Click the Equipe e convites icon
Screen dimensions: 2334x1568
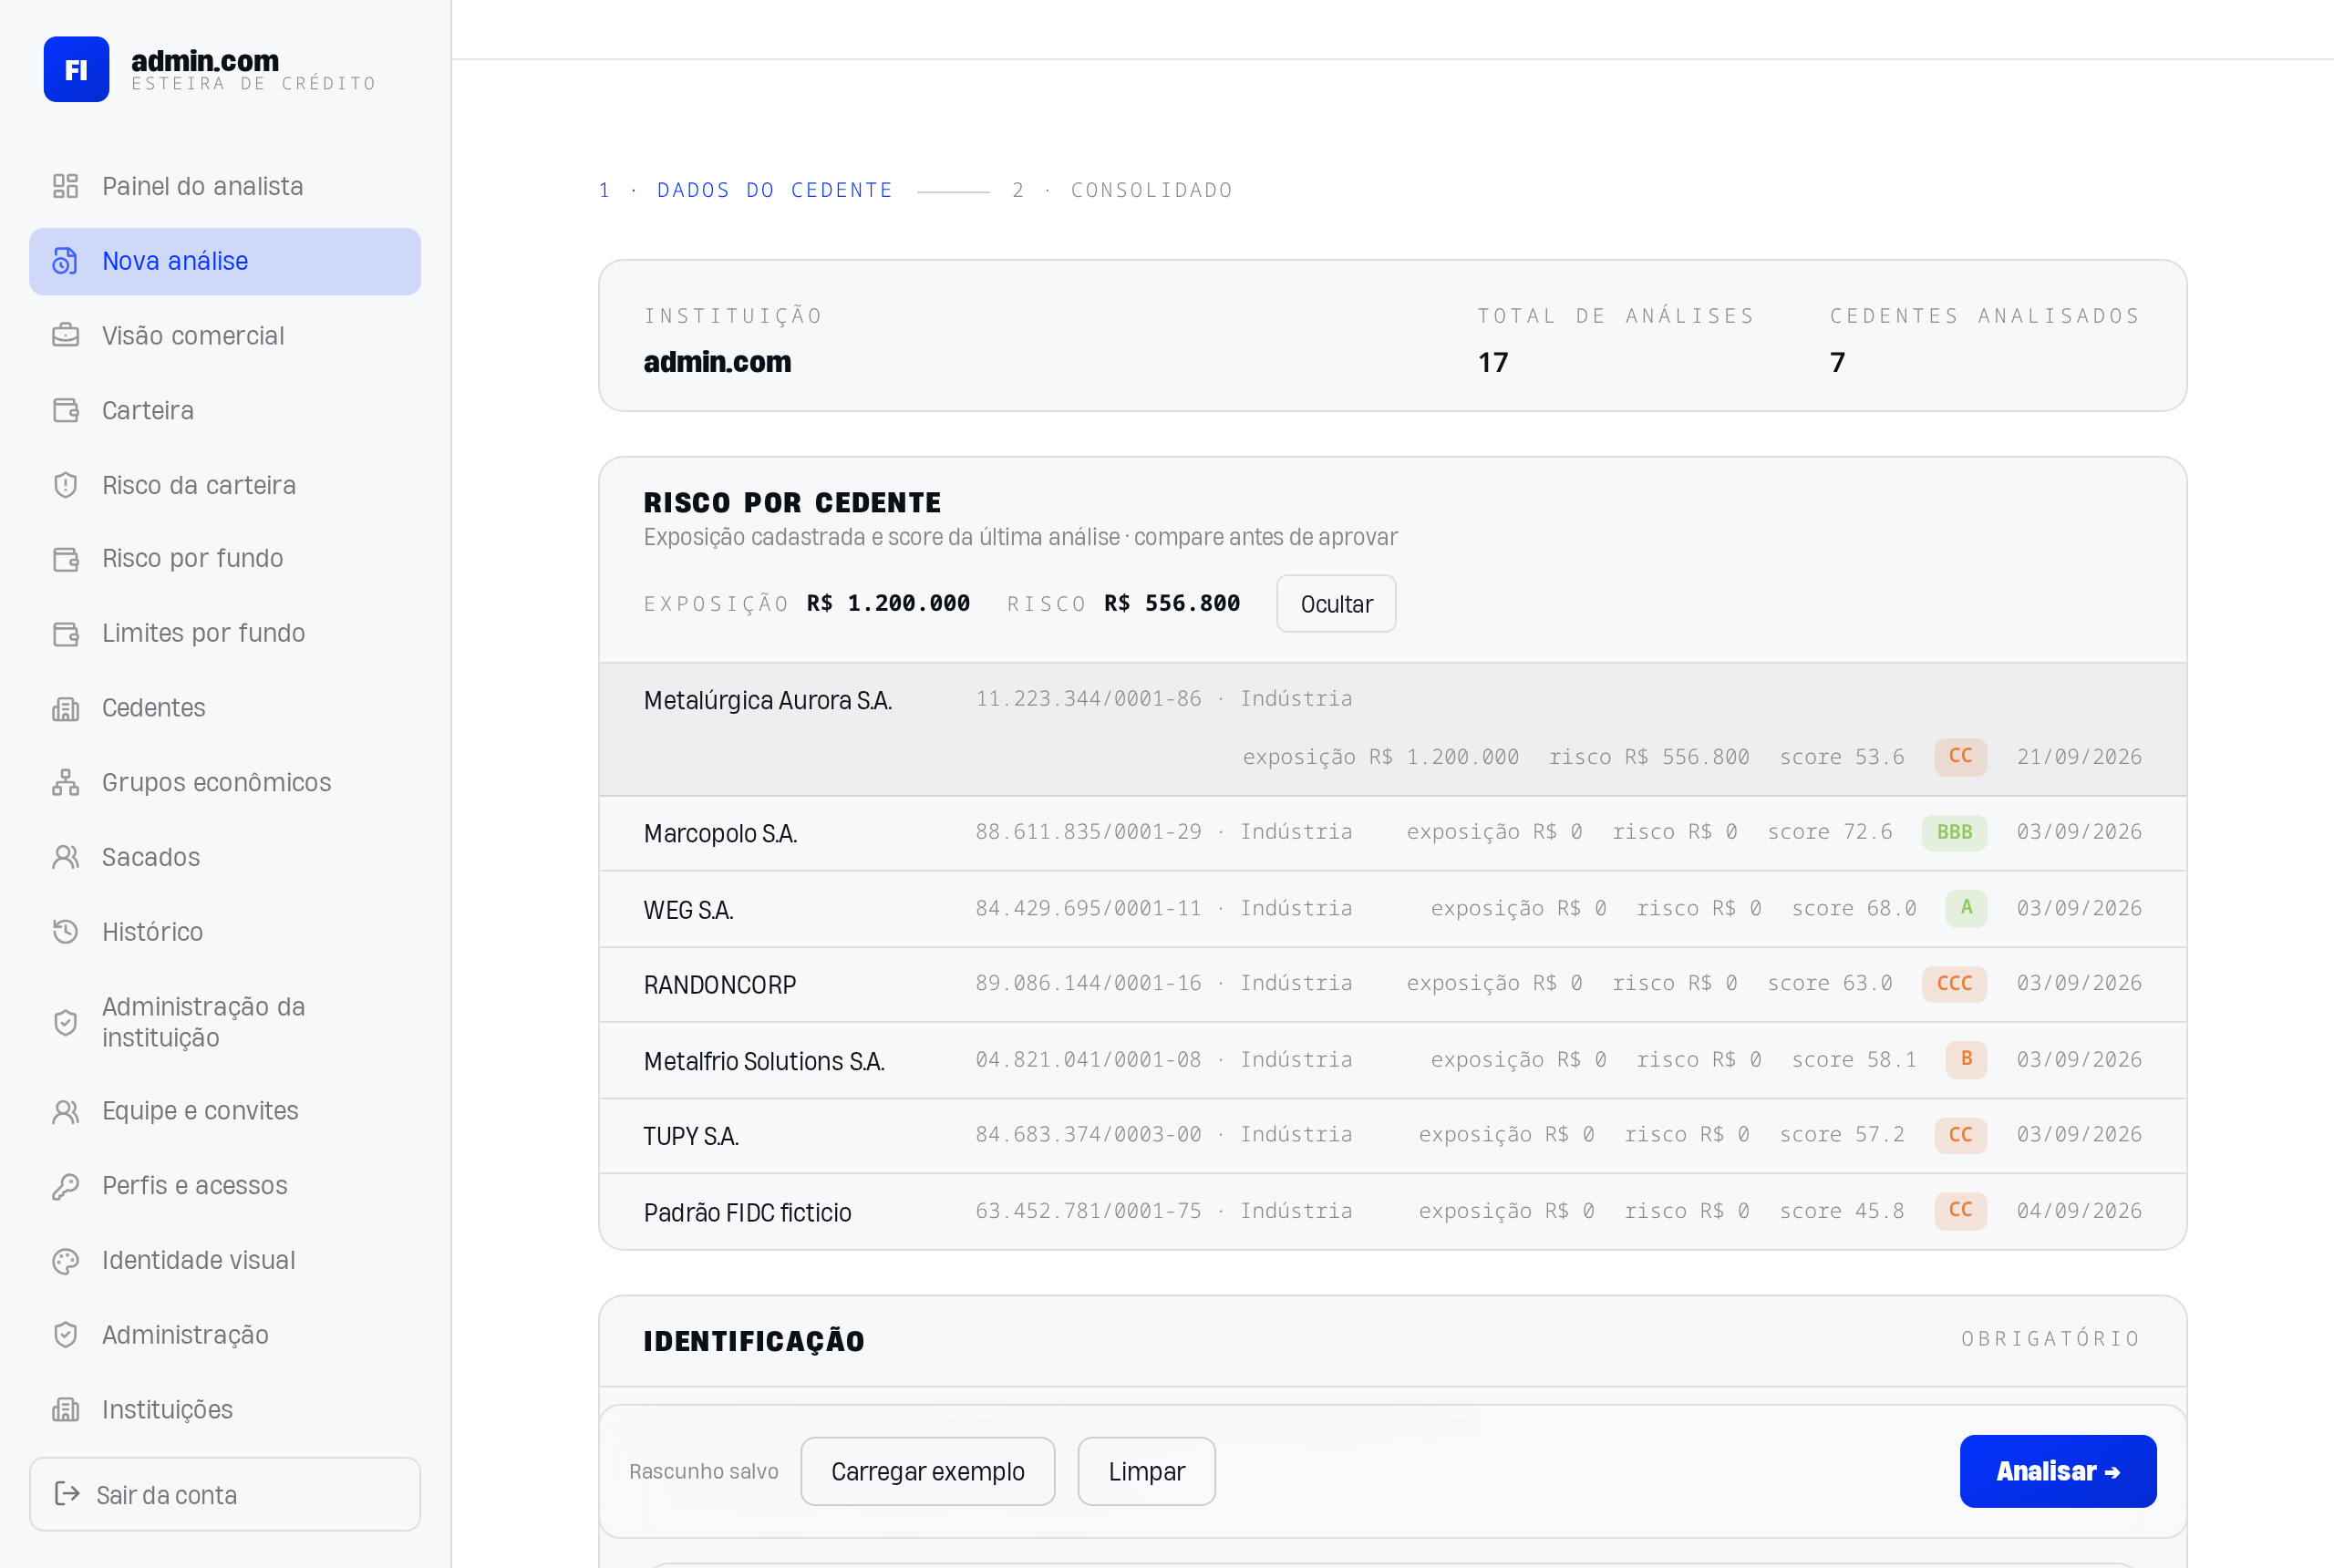[65, 1111]
